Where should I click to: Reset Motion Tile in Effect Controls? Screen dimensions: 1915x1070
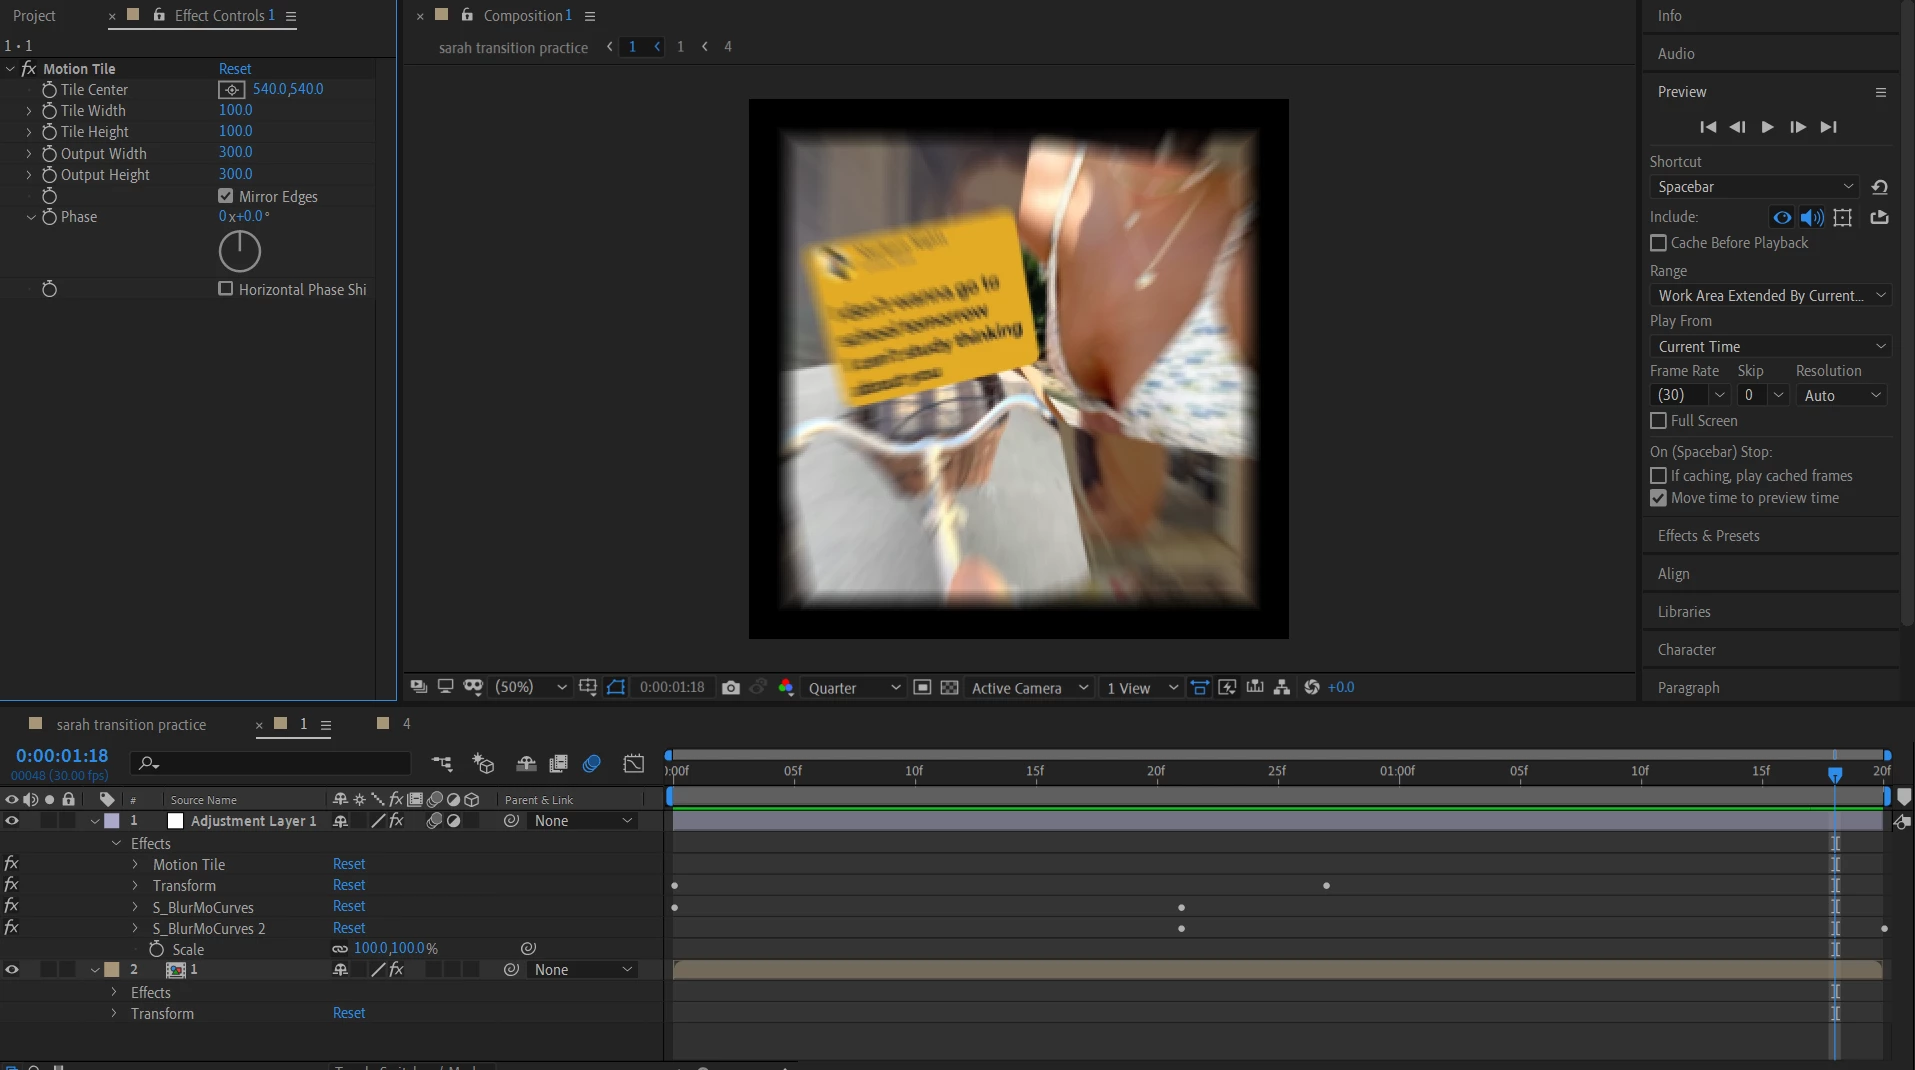click(235, 69)
